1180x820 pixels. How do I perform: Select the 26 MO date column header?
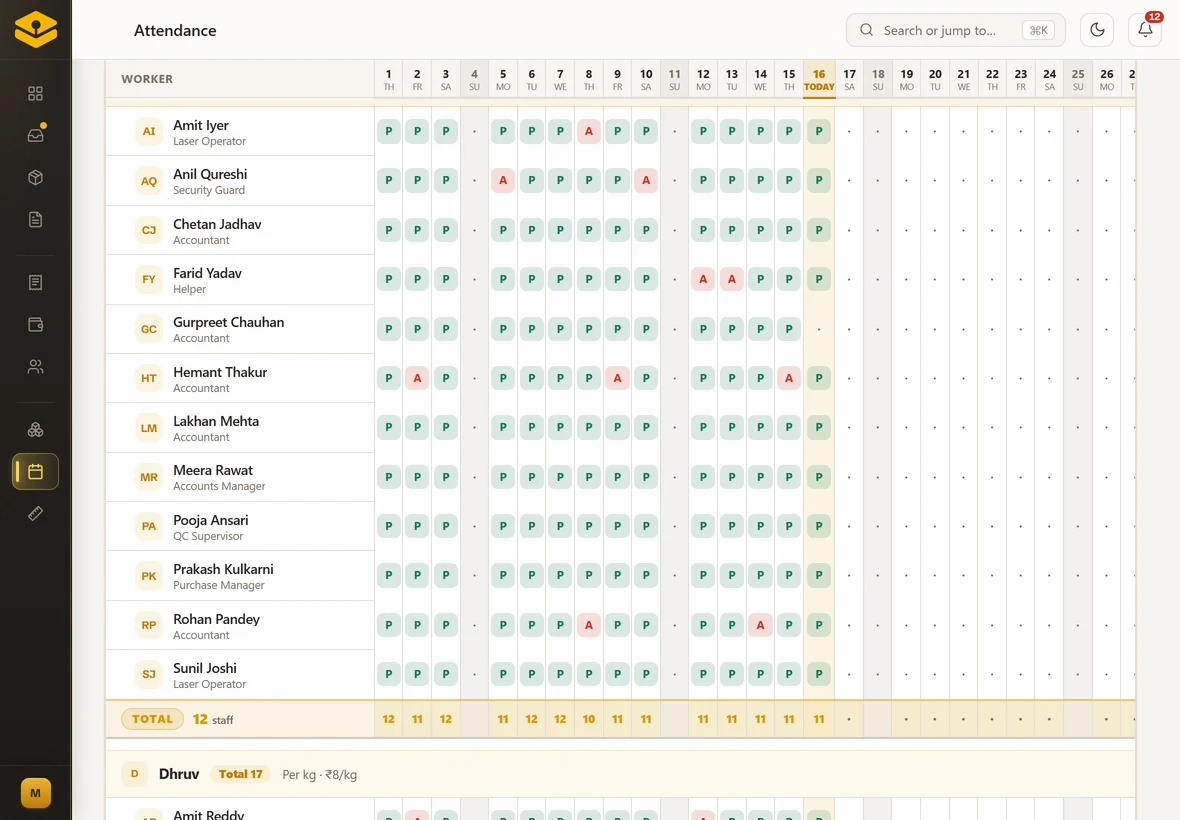1106,79
